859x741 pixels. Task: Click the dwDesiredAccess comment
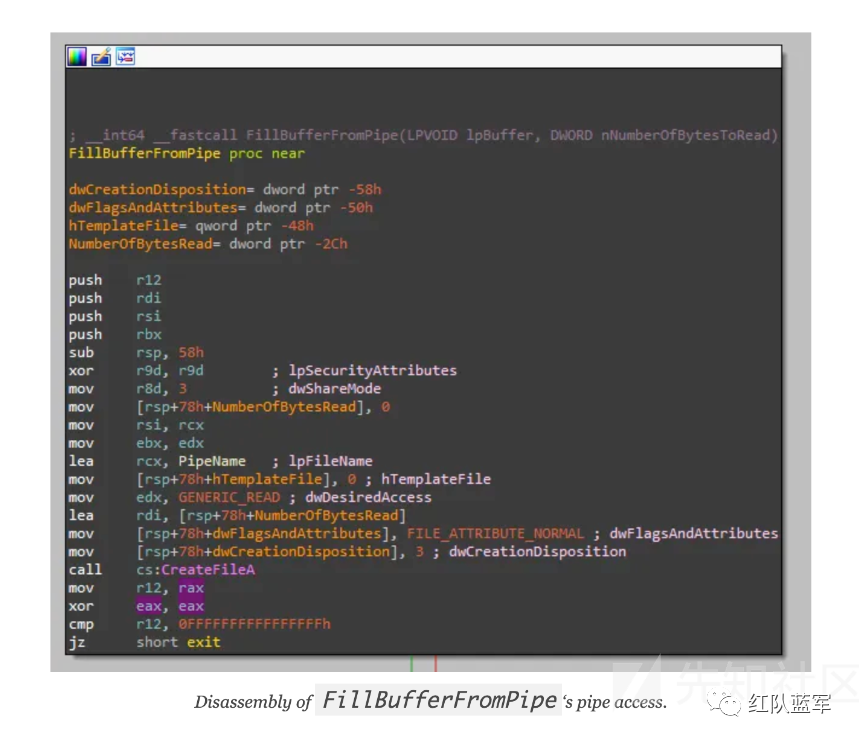tap(368, 497)
